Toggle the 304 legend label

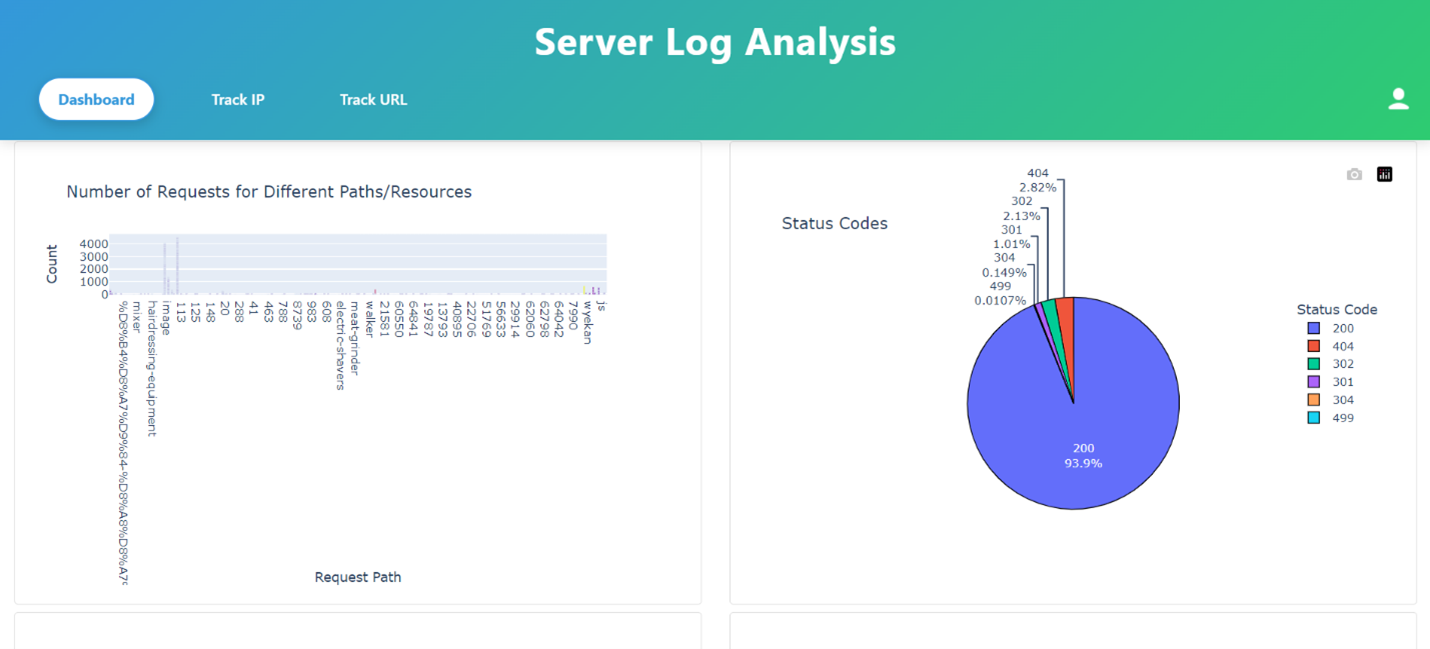tap(1342, 400)
